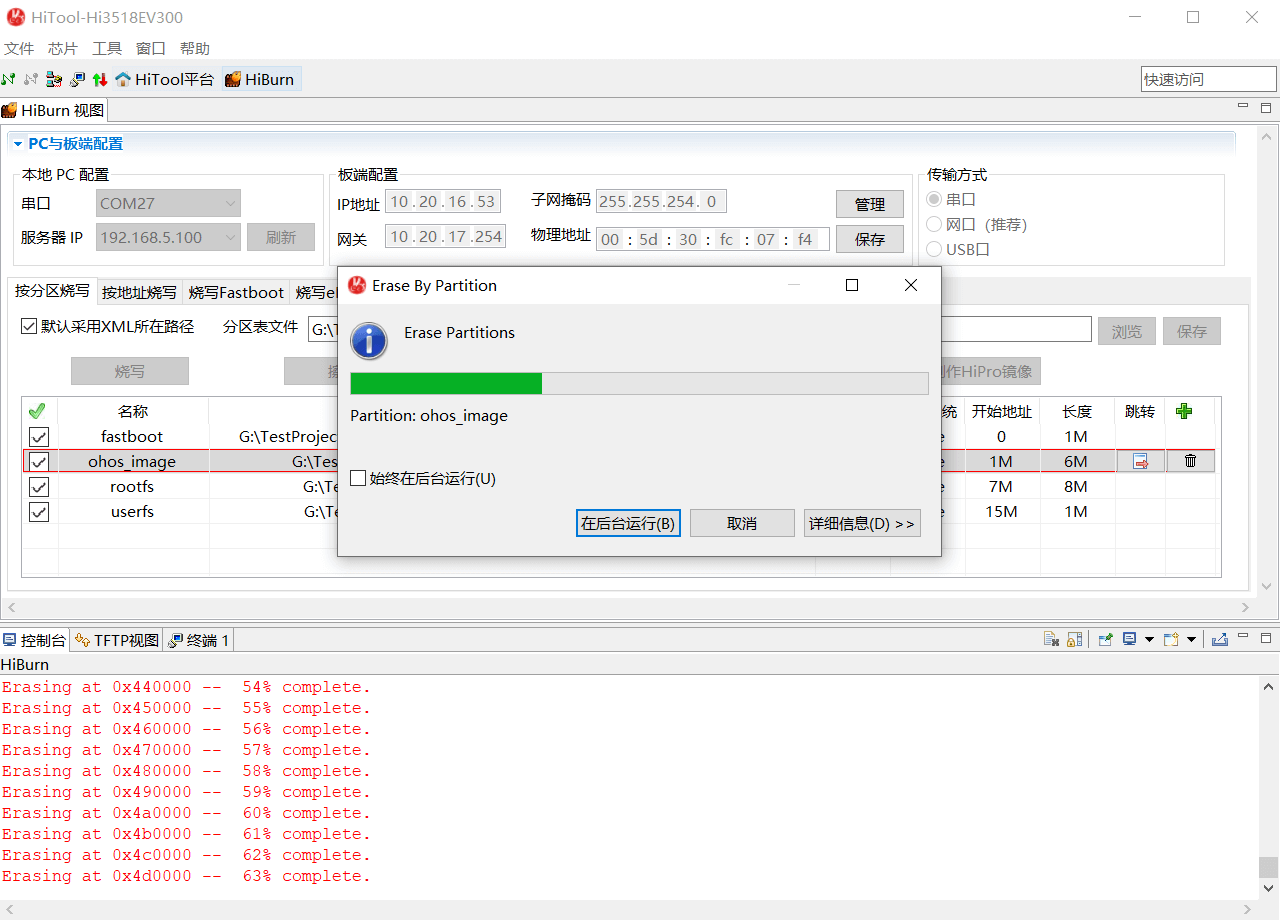
Task: Switch to the TFTP视图 tab
Action: pyautogui.click(x=117, y=640)
